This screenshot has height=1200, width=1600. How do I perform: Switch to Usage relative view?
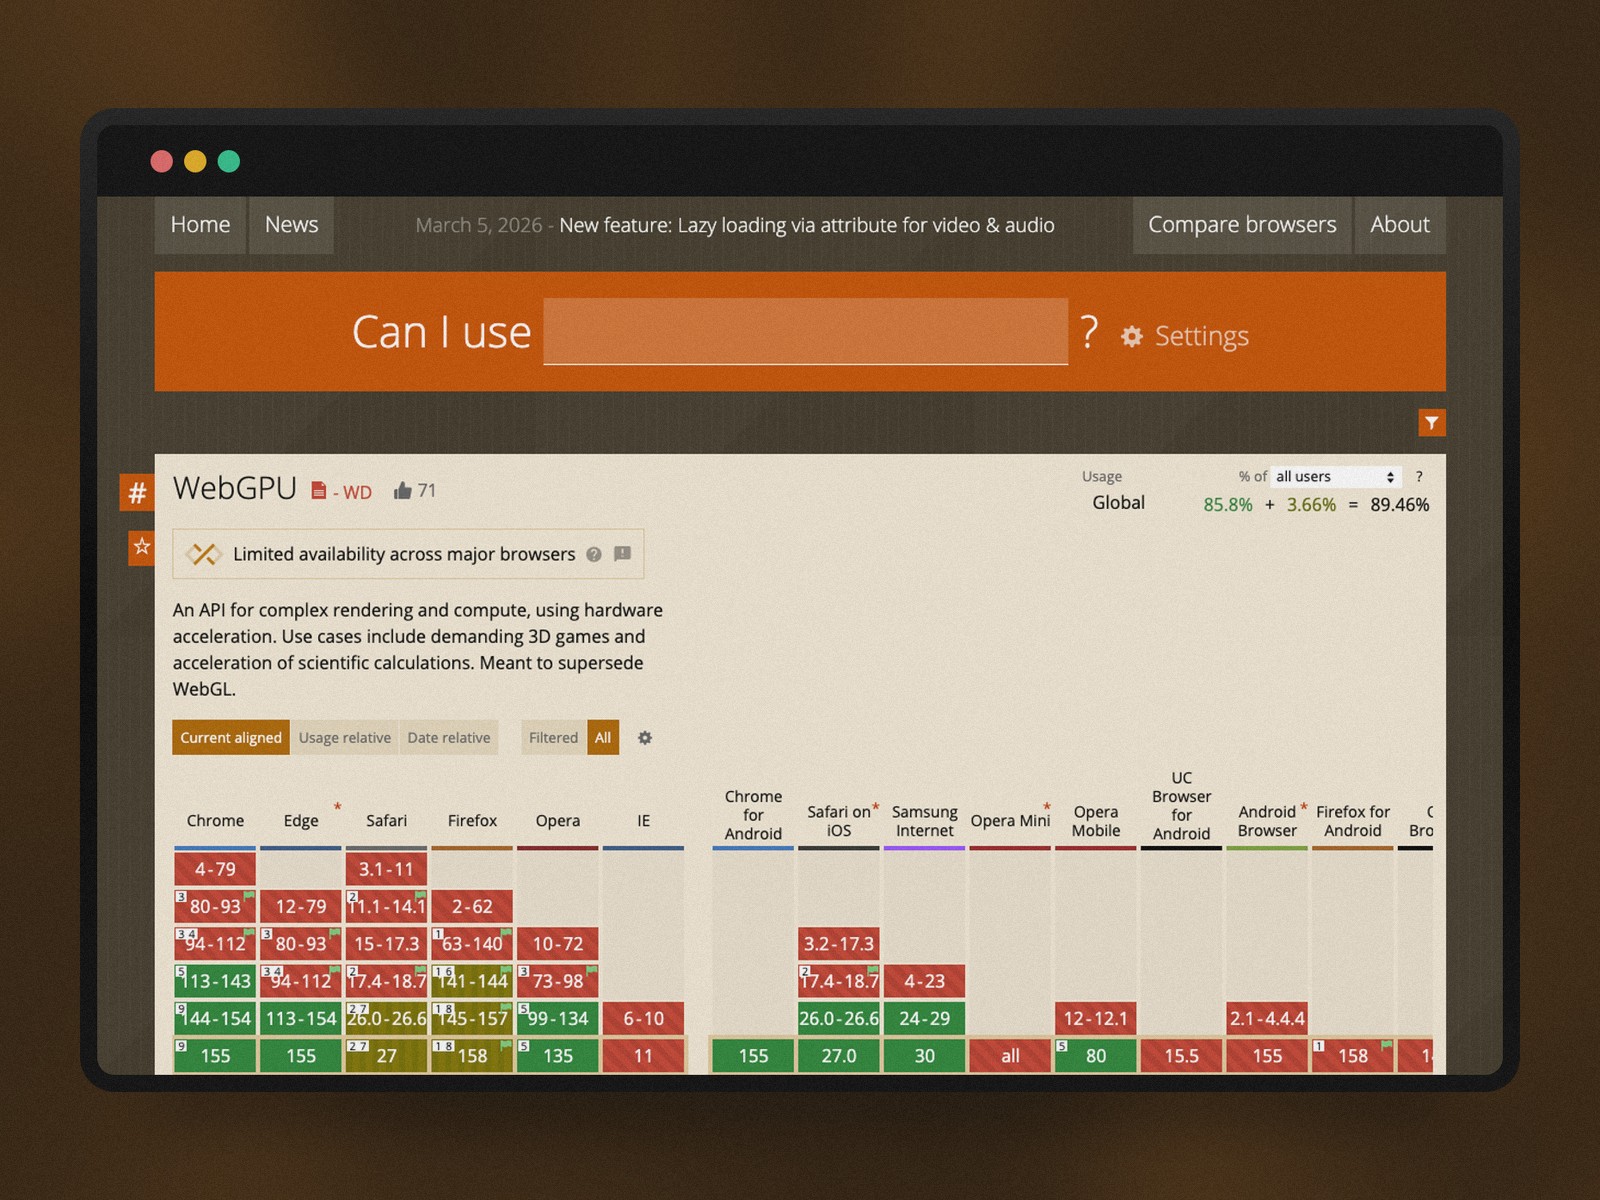[x=345, y=738]
